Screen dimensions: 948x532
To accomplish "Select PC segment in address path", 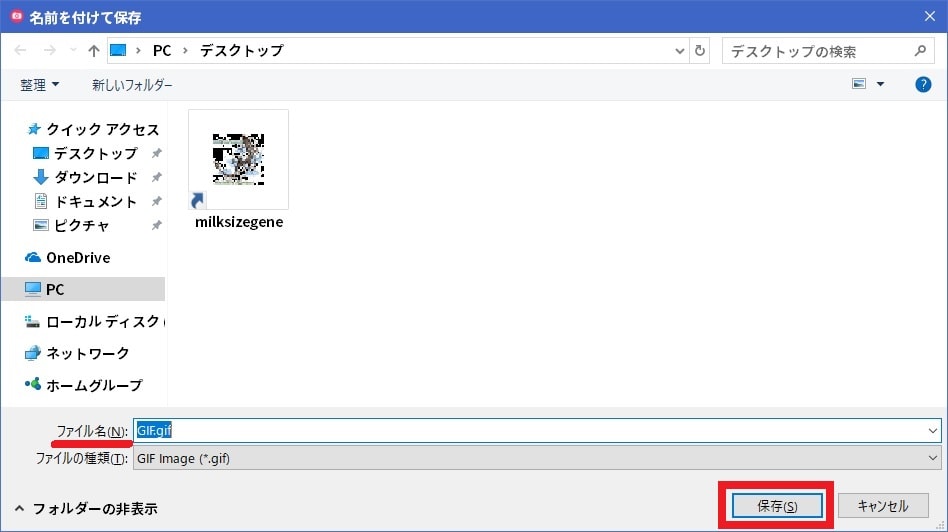I will (x=162, y=50).
